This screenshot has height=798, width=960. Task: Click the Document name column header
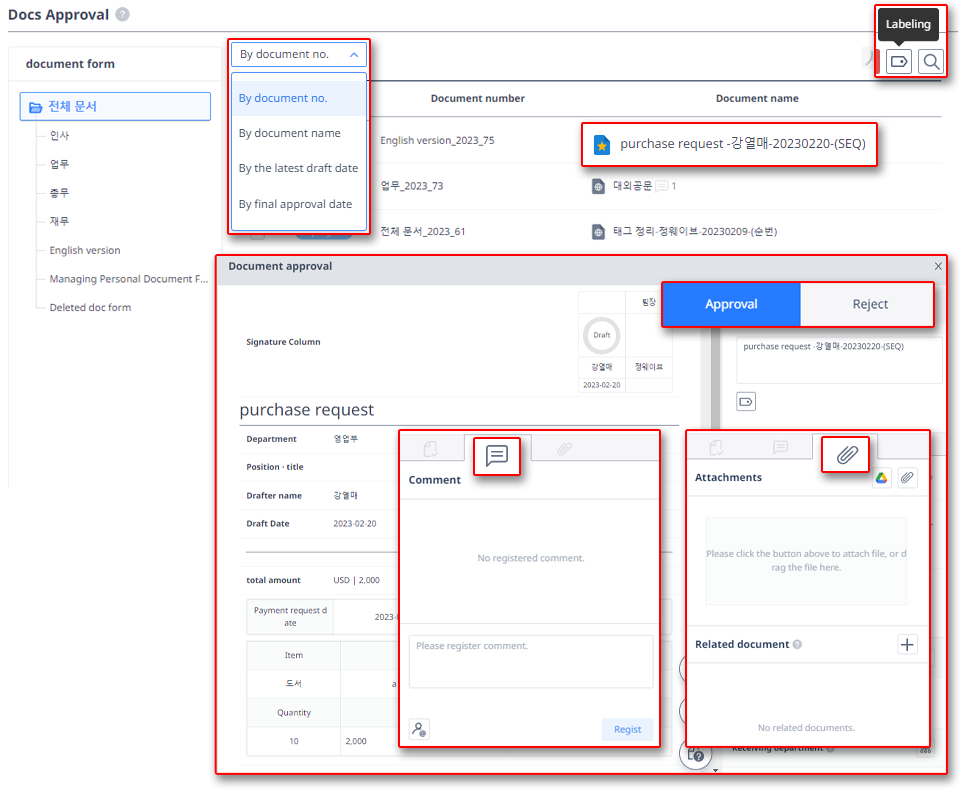point(757,98)
